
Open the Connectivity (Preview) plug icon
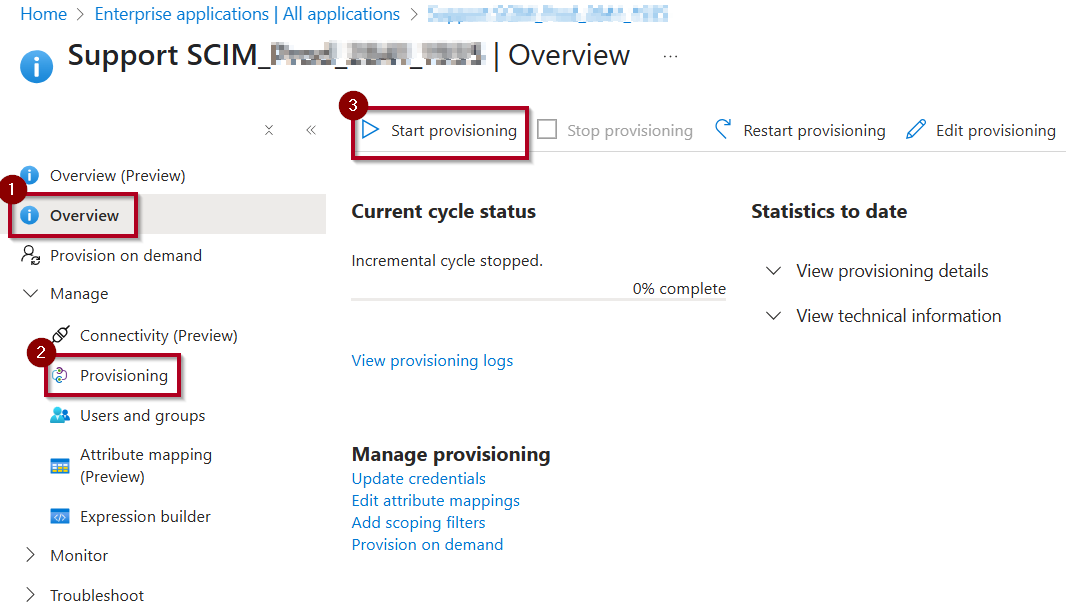point(61,334)
